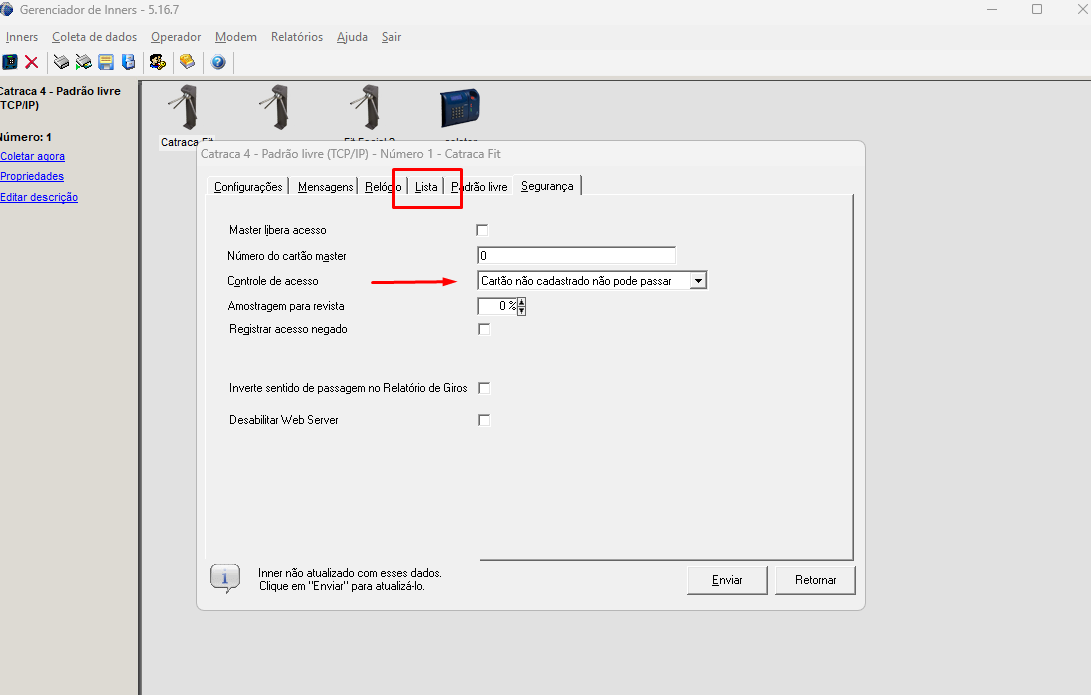Viewport: 1091px width, 695px height.
Task: Open the blue file cabinet toolbar icon
Action: 128,62
